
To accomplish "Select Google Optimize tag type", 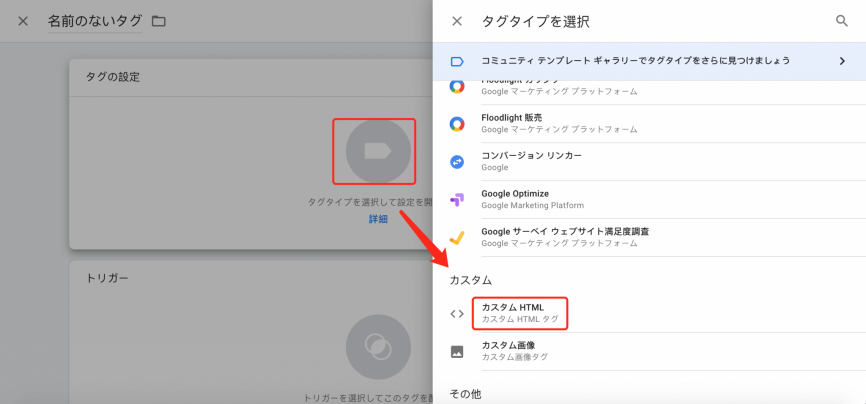I will click(650, 200).
